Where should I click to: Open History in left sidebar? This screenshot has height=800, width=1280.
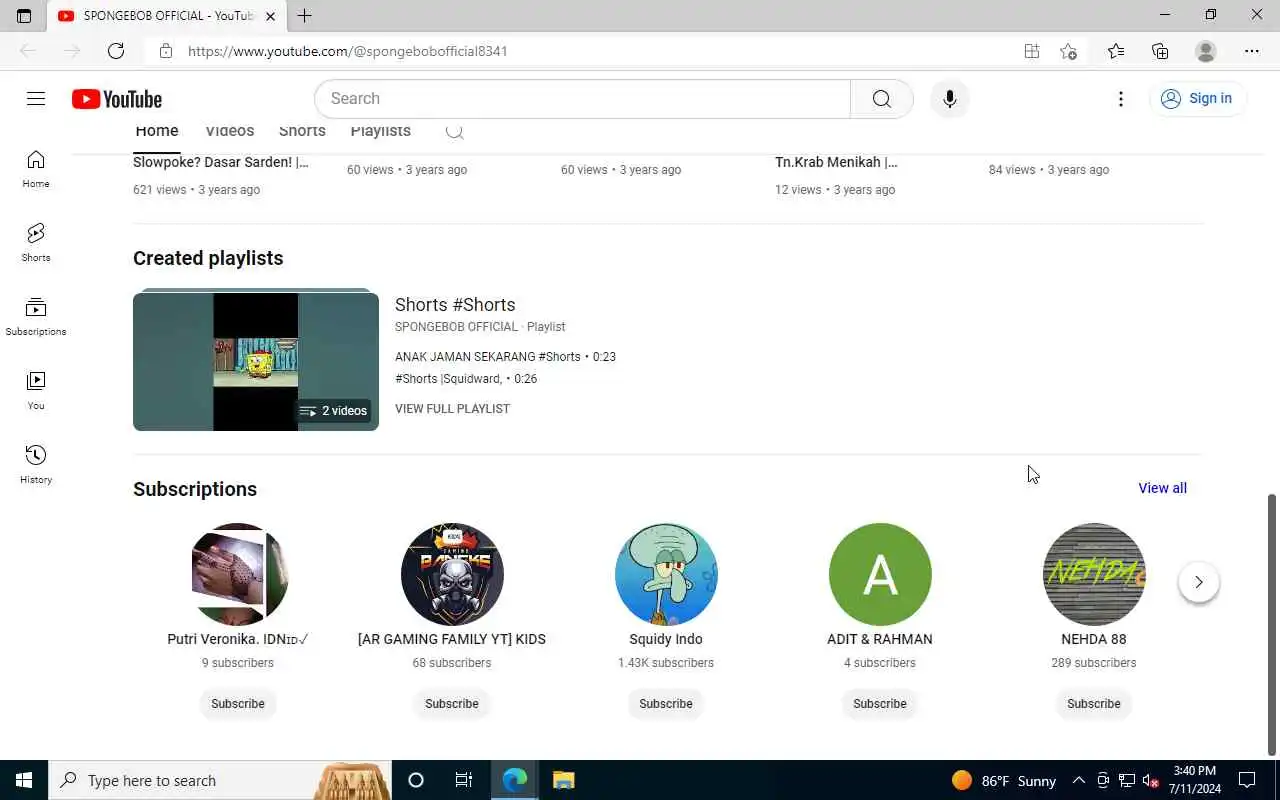pos(36,465)
